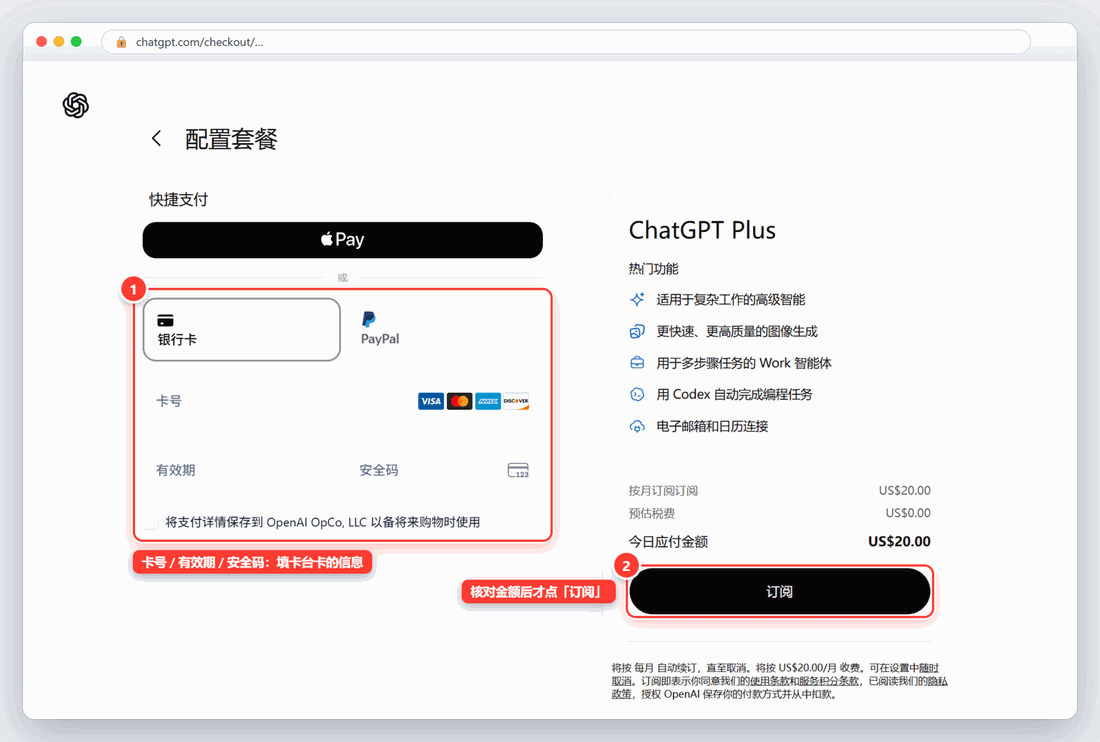Focus the 卡号 card number field

[x=342, y=401]
